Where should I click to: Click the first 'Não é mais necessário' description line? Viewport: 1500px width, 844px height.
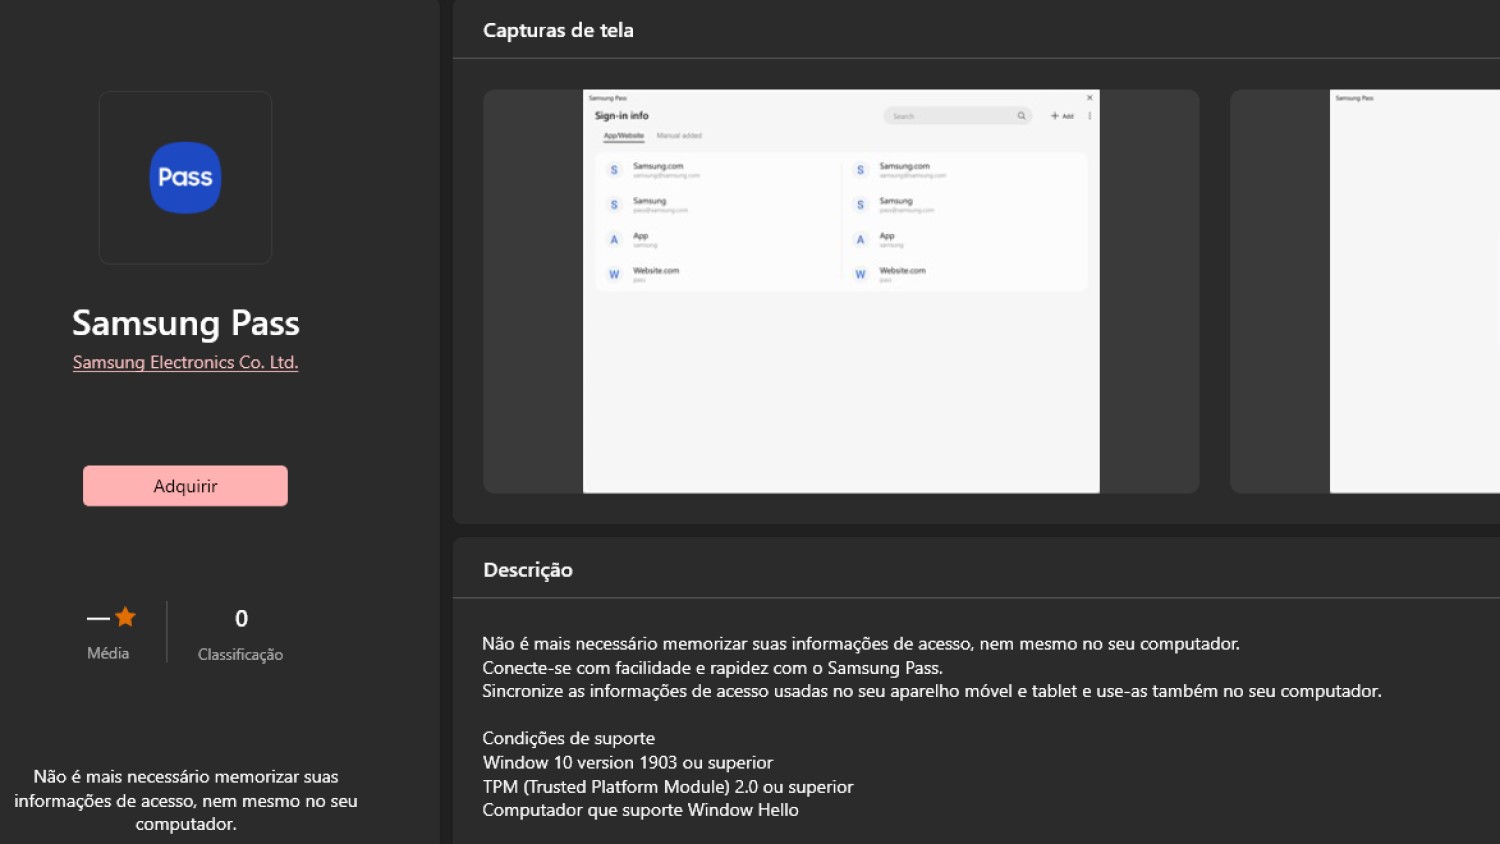coord(861,643)
